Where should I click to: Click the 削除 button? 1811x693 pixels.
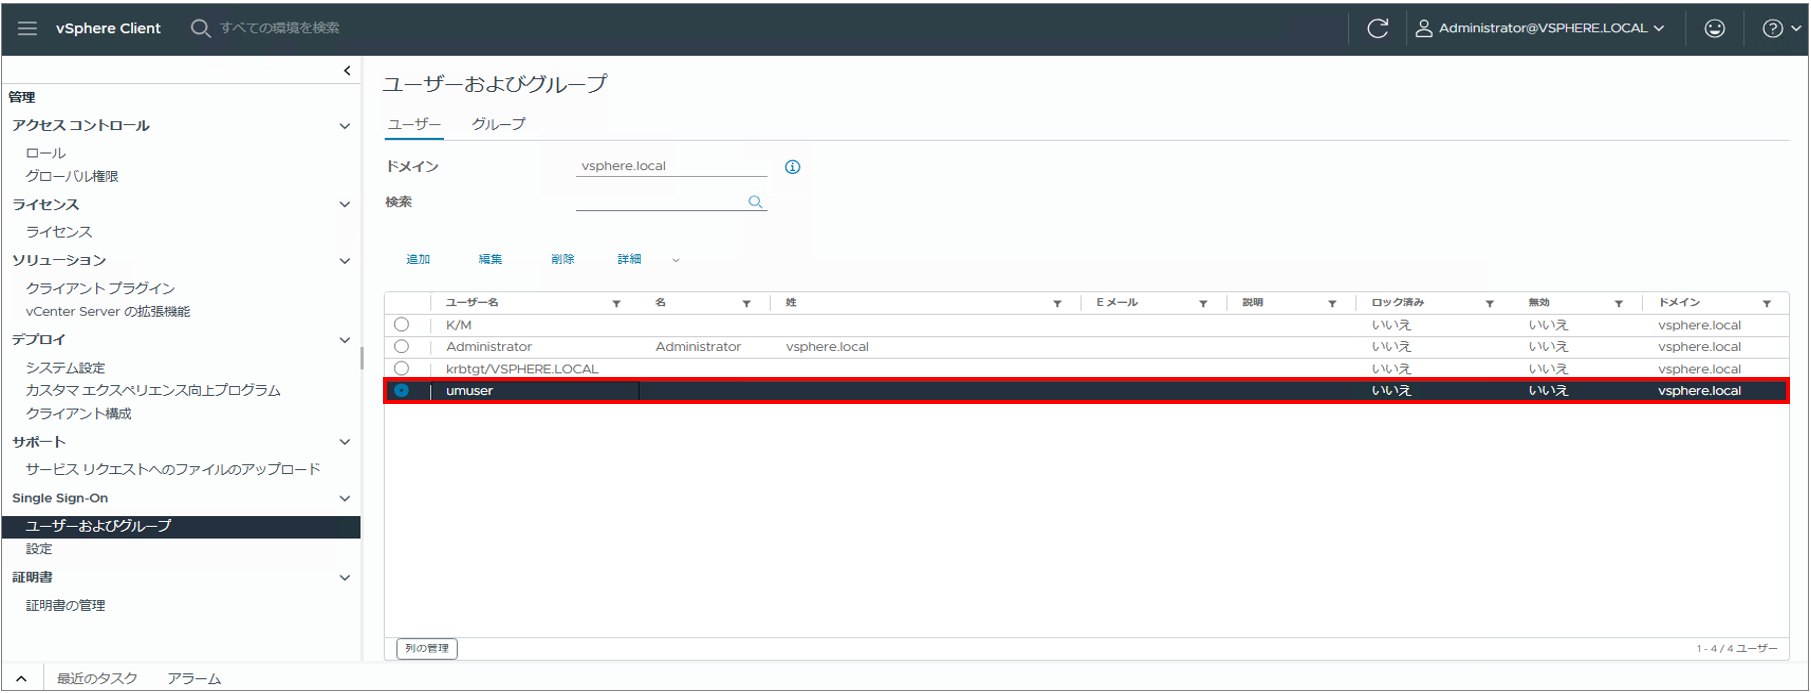[x=563, y=260]
